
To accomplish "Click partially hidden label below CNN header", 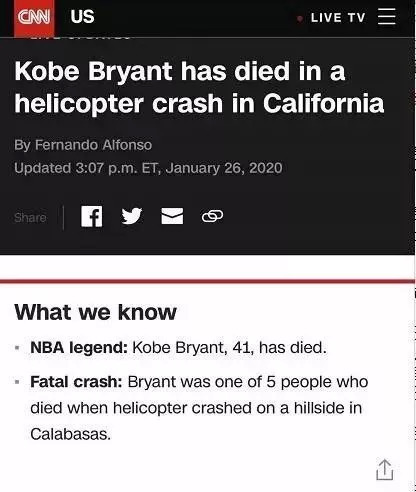I will 82,38.
